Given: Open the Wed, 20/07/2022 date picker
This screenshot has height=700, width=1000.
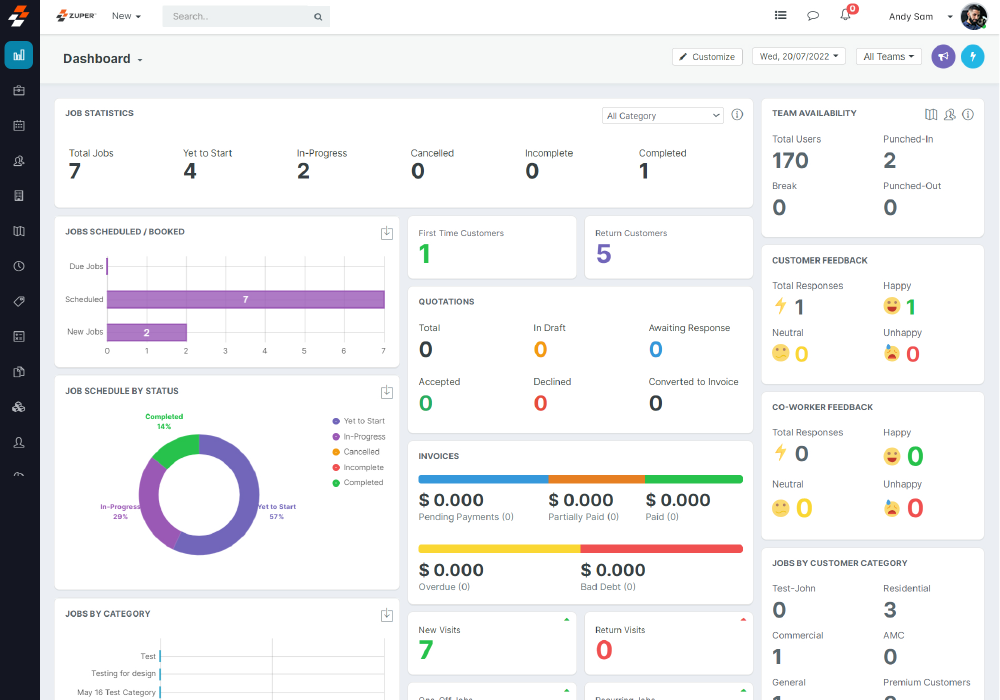Looking at the screenshot, I should point(798,57).
